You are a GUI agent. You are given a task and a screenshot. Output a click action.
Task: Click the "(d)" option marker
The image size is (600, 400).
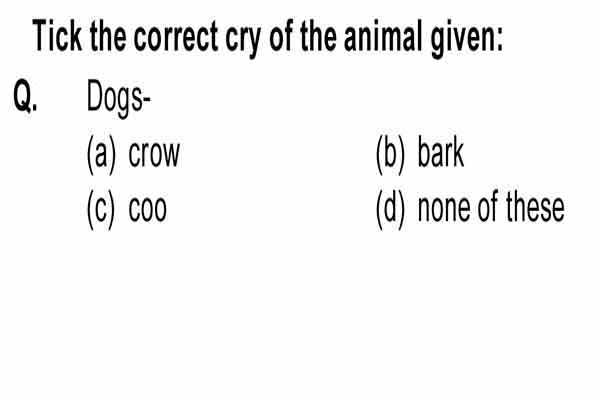click(390, 210)
